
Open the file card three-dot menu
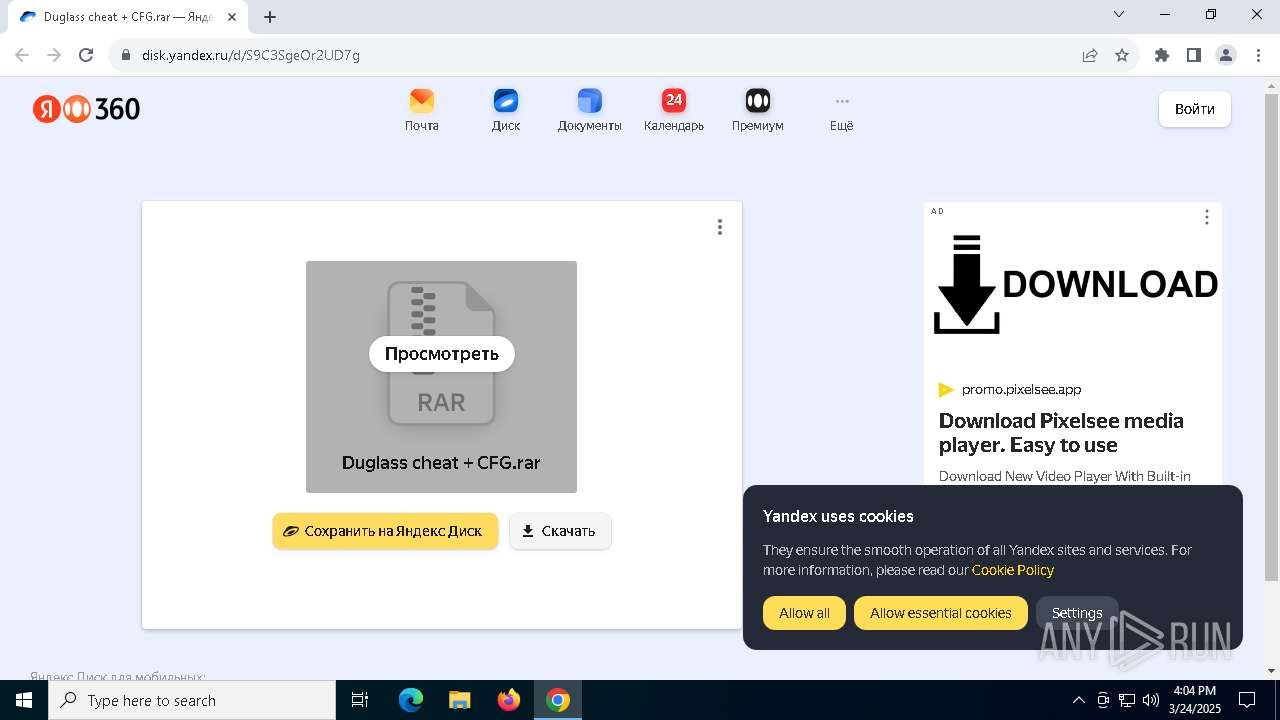coord(720,227)
